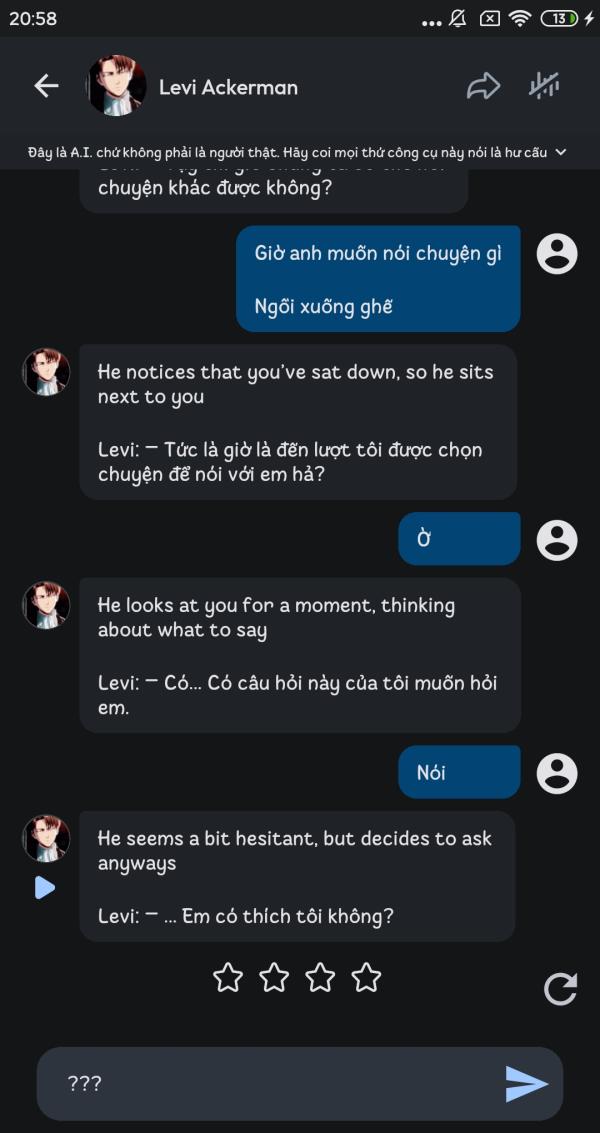Tap the share arrow icon

(x=483, y=86)
